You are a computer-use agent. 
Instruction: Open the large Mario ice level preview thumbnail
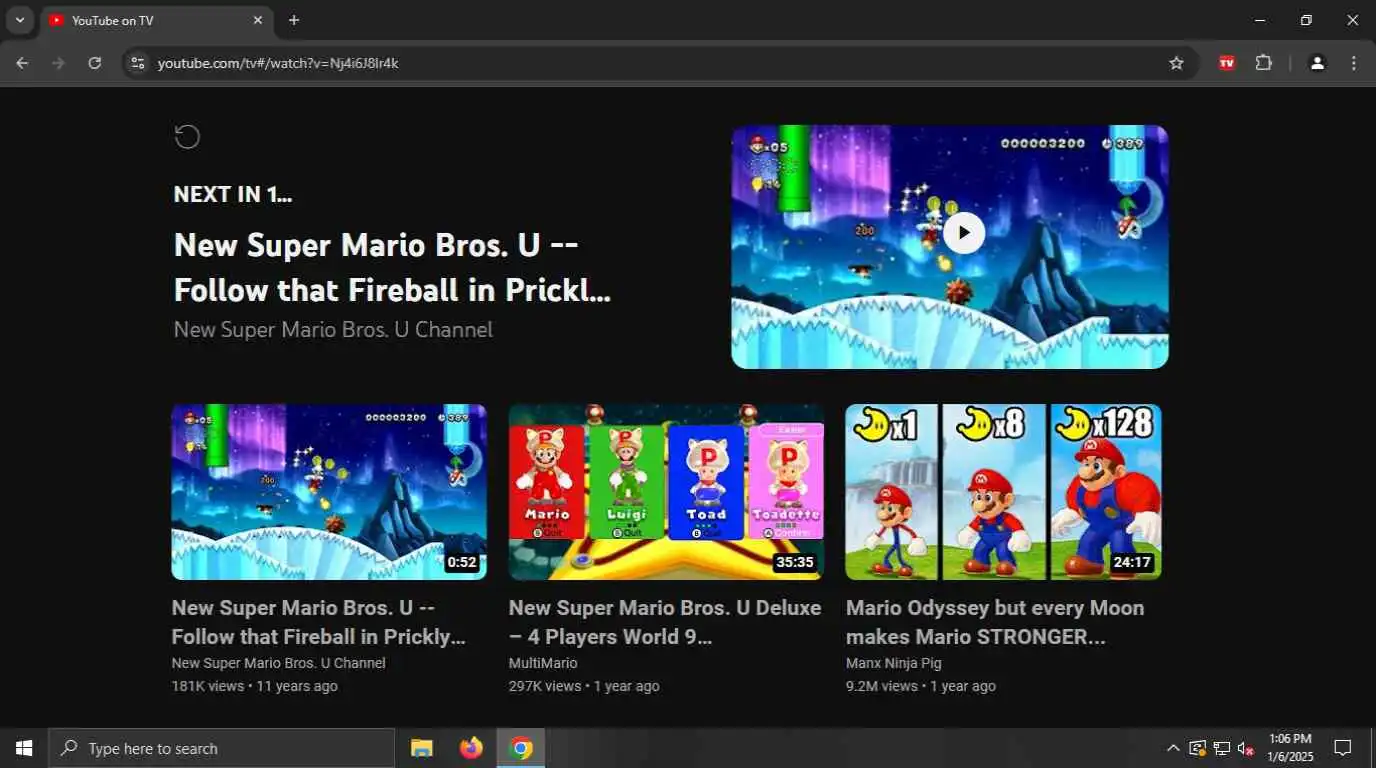pos(950,247)
